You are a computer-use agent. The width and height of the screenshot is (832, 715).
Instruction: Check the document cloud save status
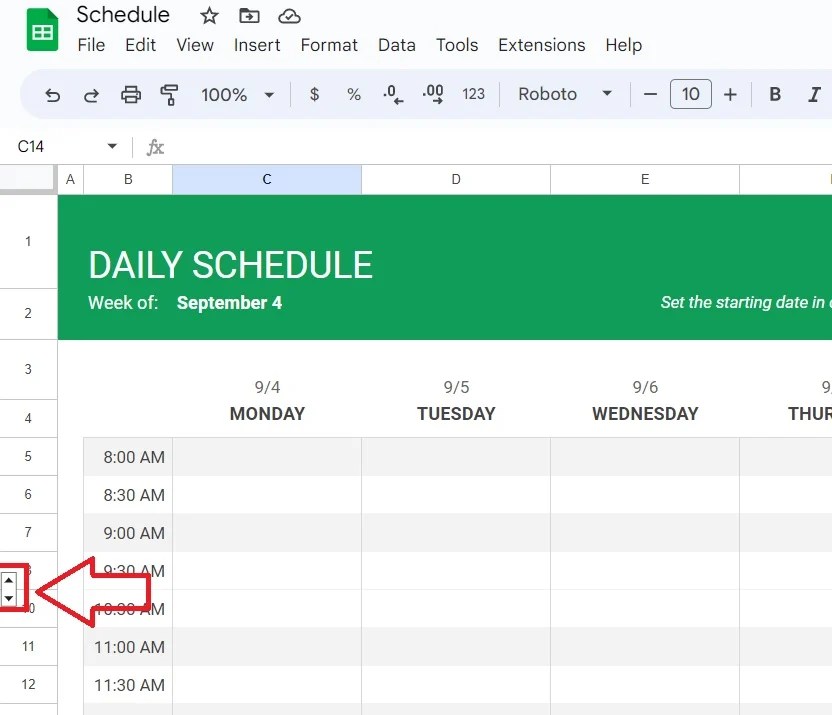click(289, 15)
